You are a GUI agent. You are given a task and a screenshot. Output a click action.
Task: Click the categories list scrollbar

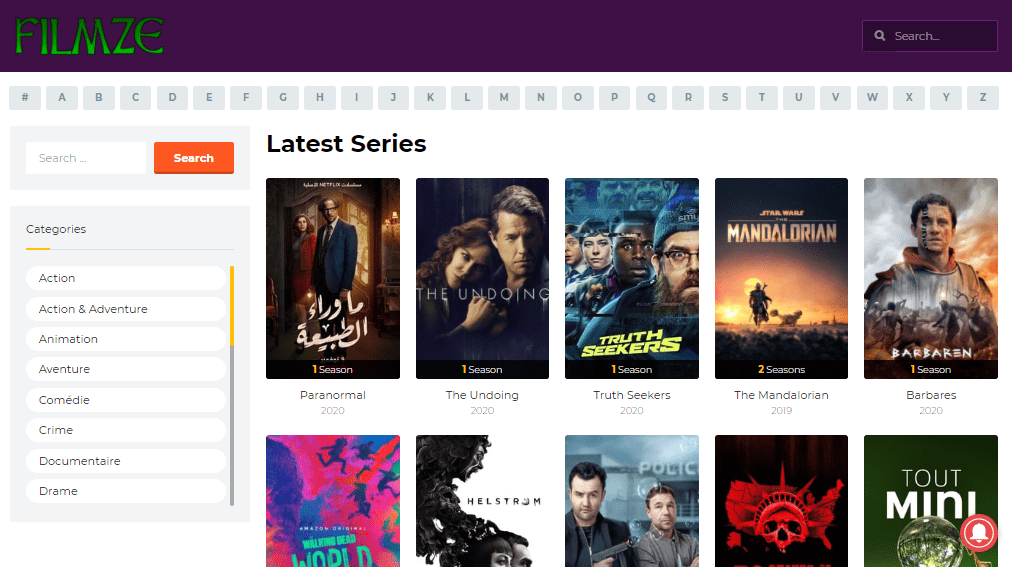click(x=232, y=386)
